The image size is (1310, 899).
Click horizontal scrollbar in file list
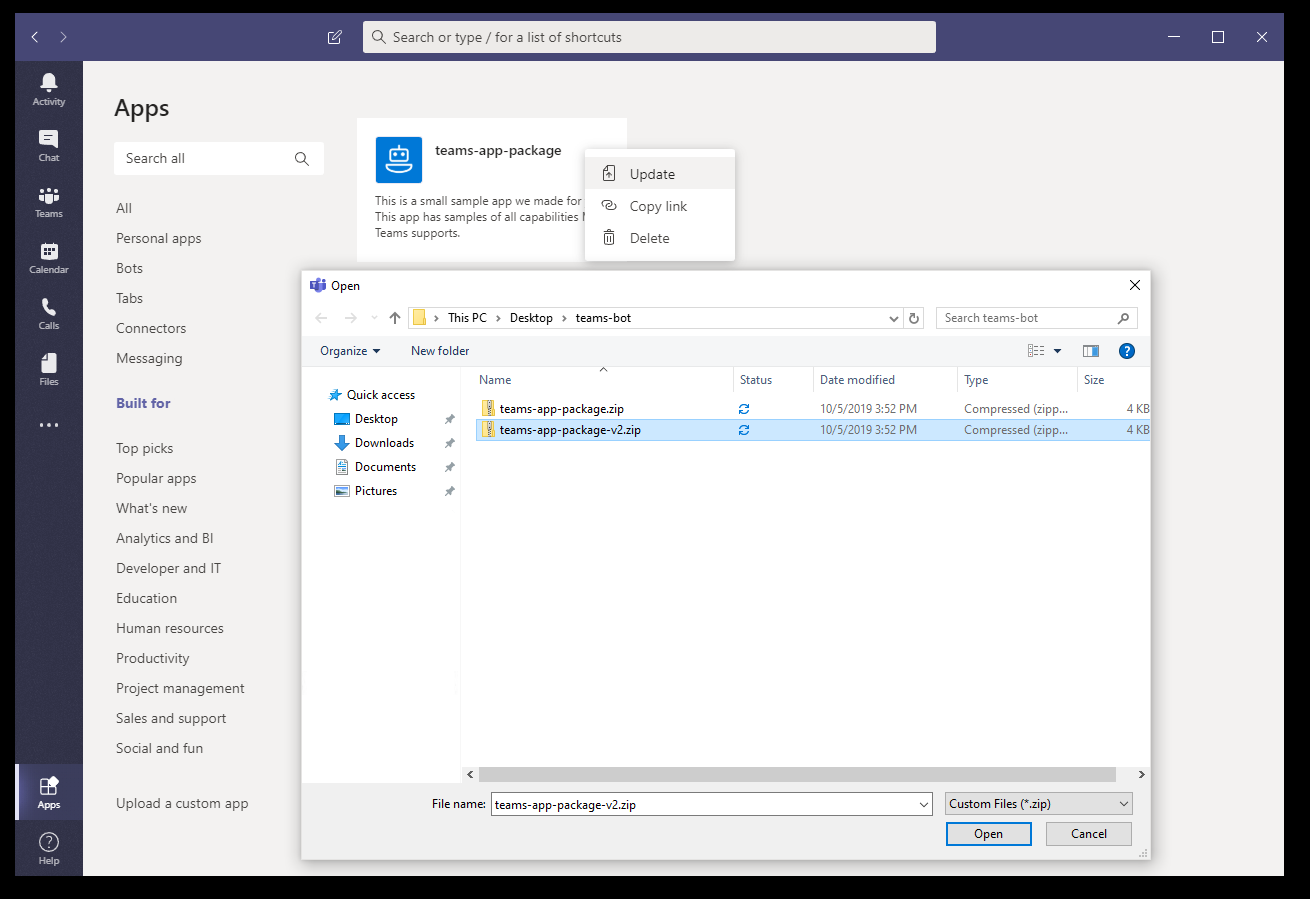pos(797,774)
